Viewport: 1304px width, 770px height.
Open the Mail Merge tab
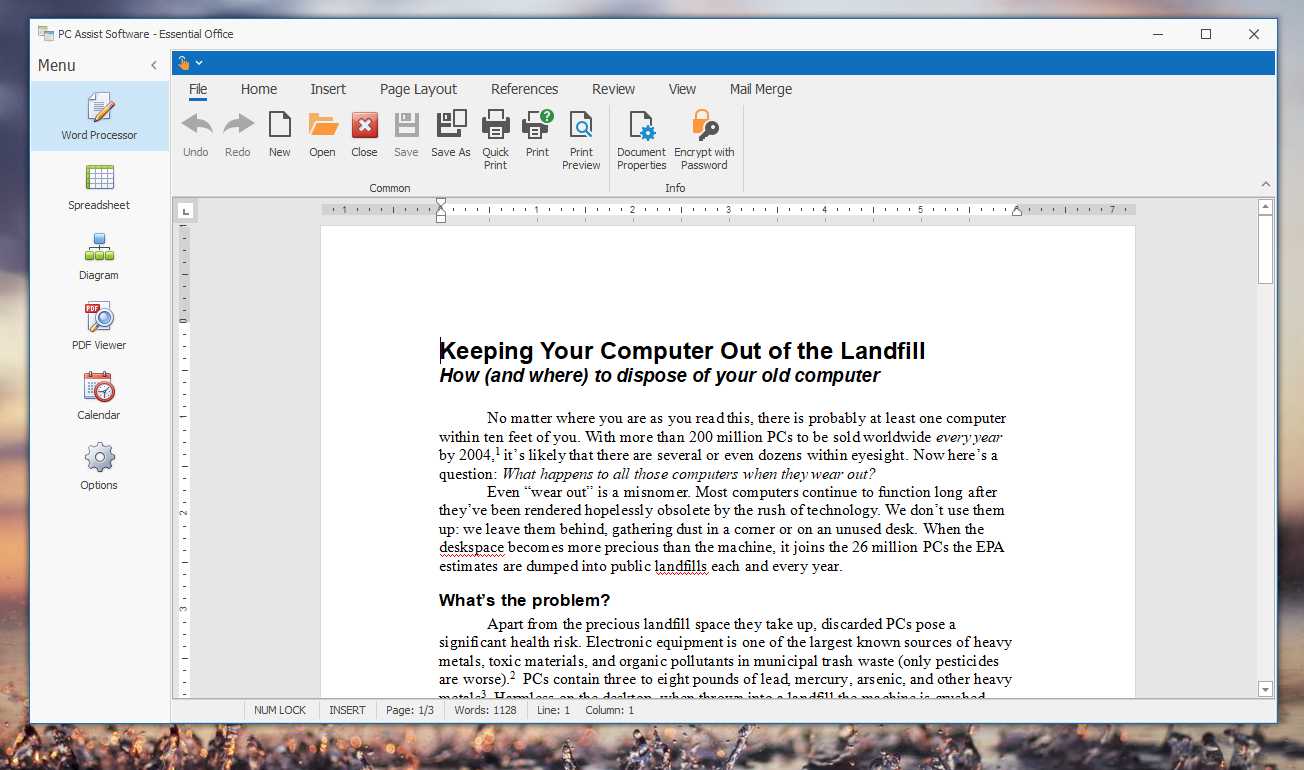click(x=761, y=89)
